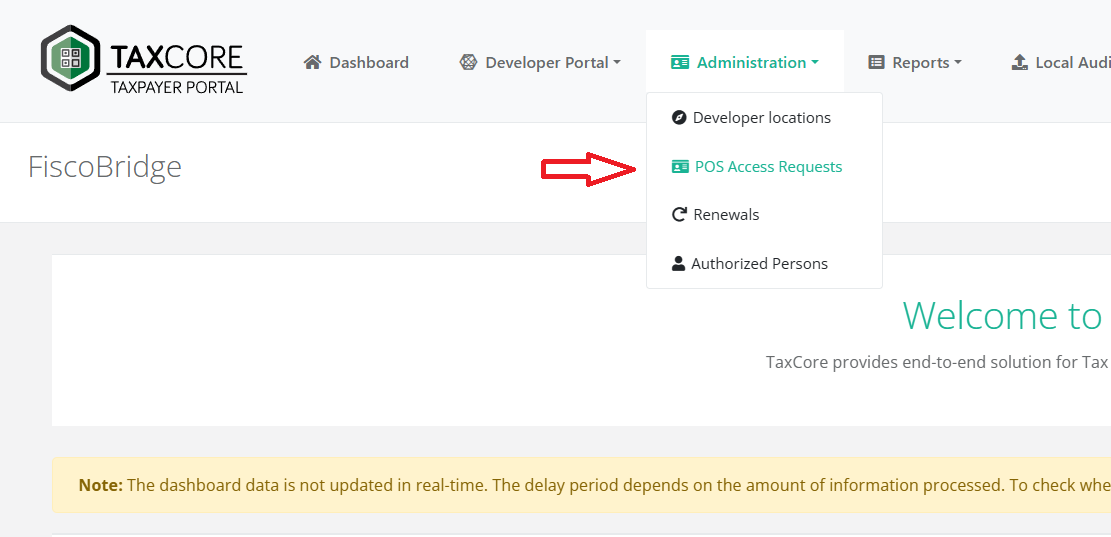Open the Reports menu label
This screenshot has width=1111, height=537.
921,62
